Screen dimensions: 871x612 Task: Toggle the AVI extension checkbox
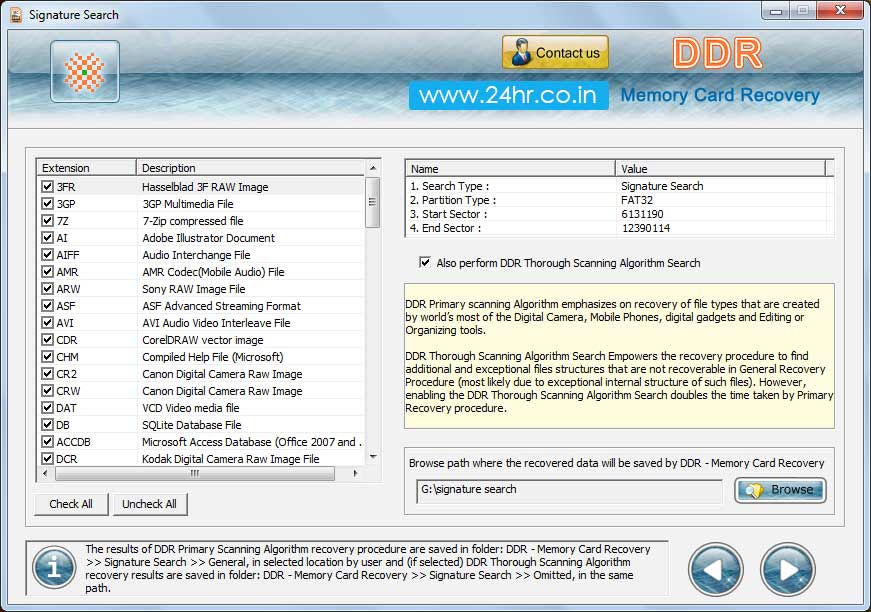[x=47, y=323]
